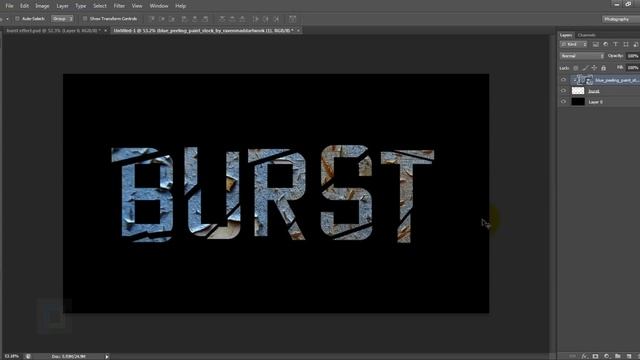Select the Untitled-1 document tab
This screenshot has width=640, height=360.
coord(203,31)
